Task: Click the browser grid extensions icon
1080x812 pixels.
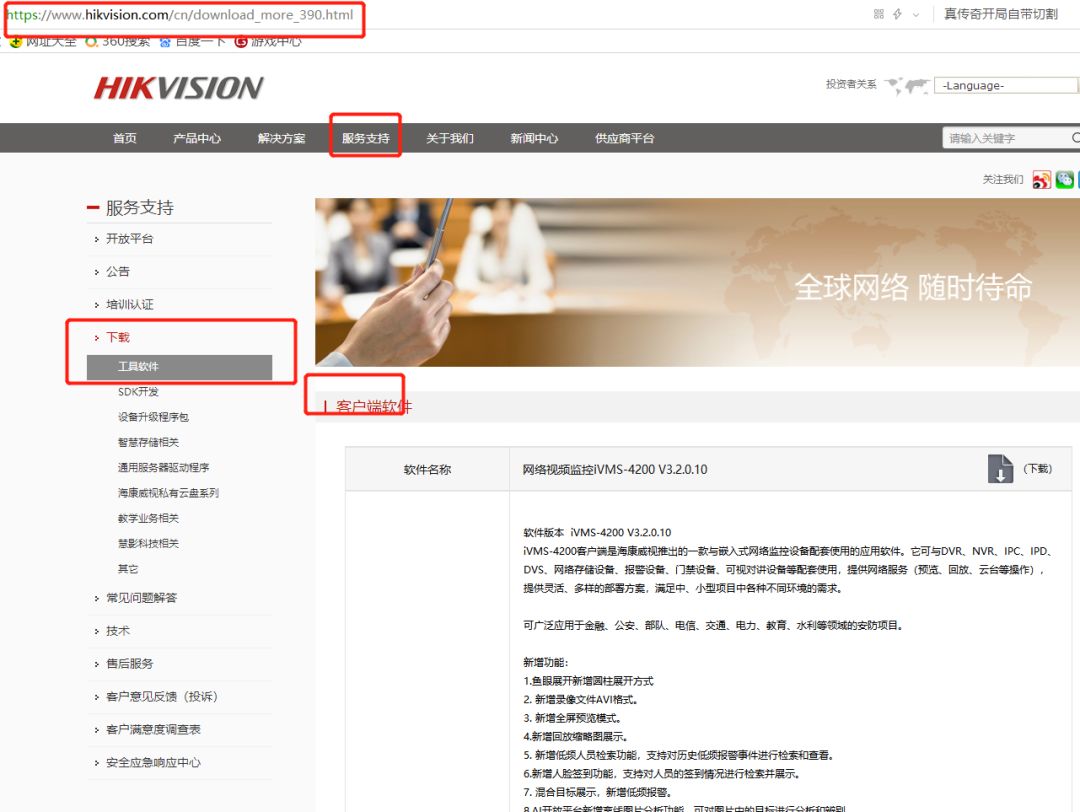Action: [878, 14]
